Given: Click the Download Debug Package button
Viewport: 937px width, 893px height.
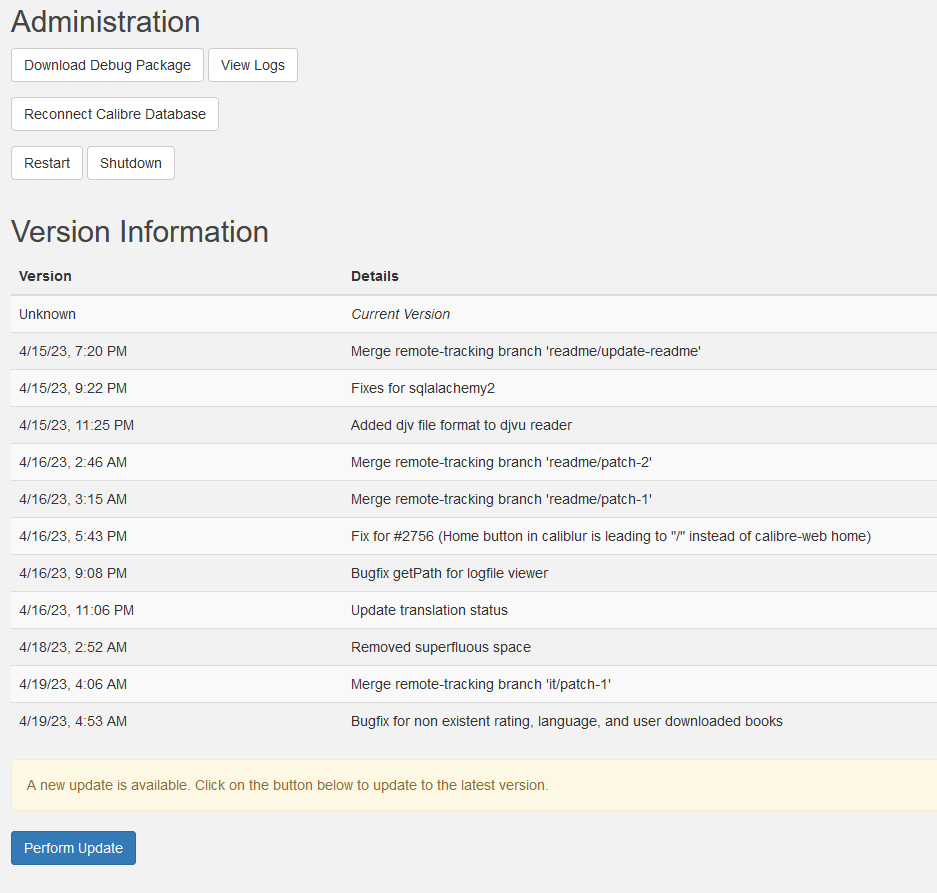Looking at the screenshot, I should click(106, 65).
